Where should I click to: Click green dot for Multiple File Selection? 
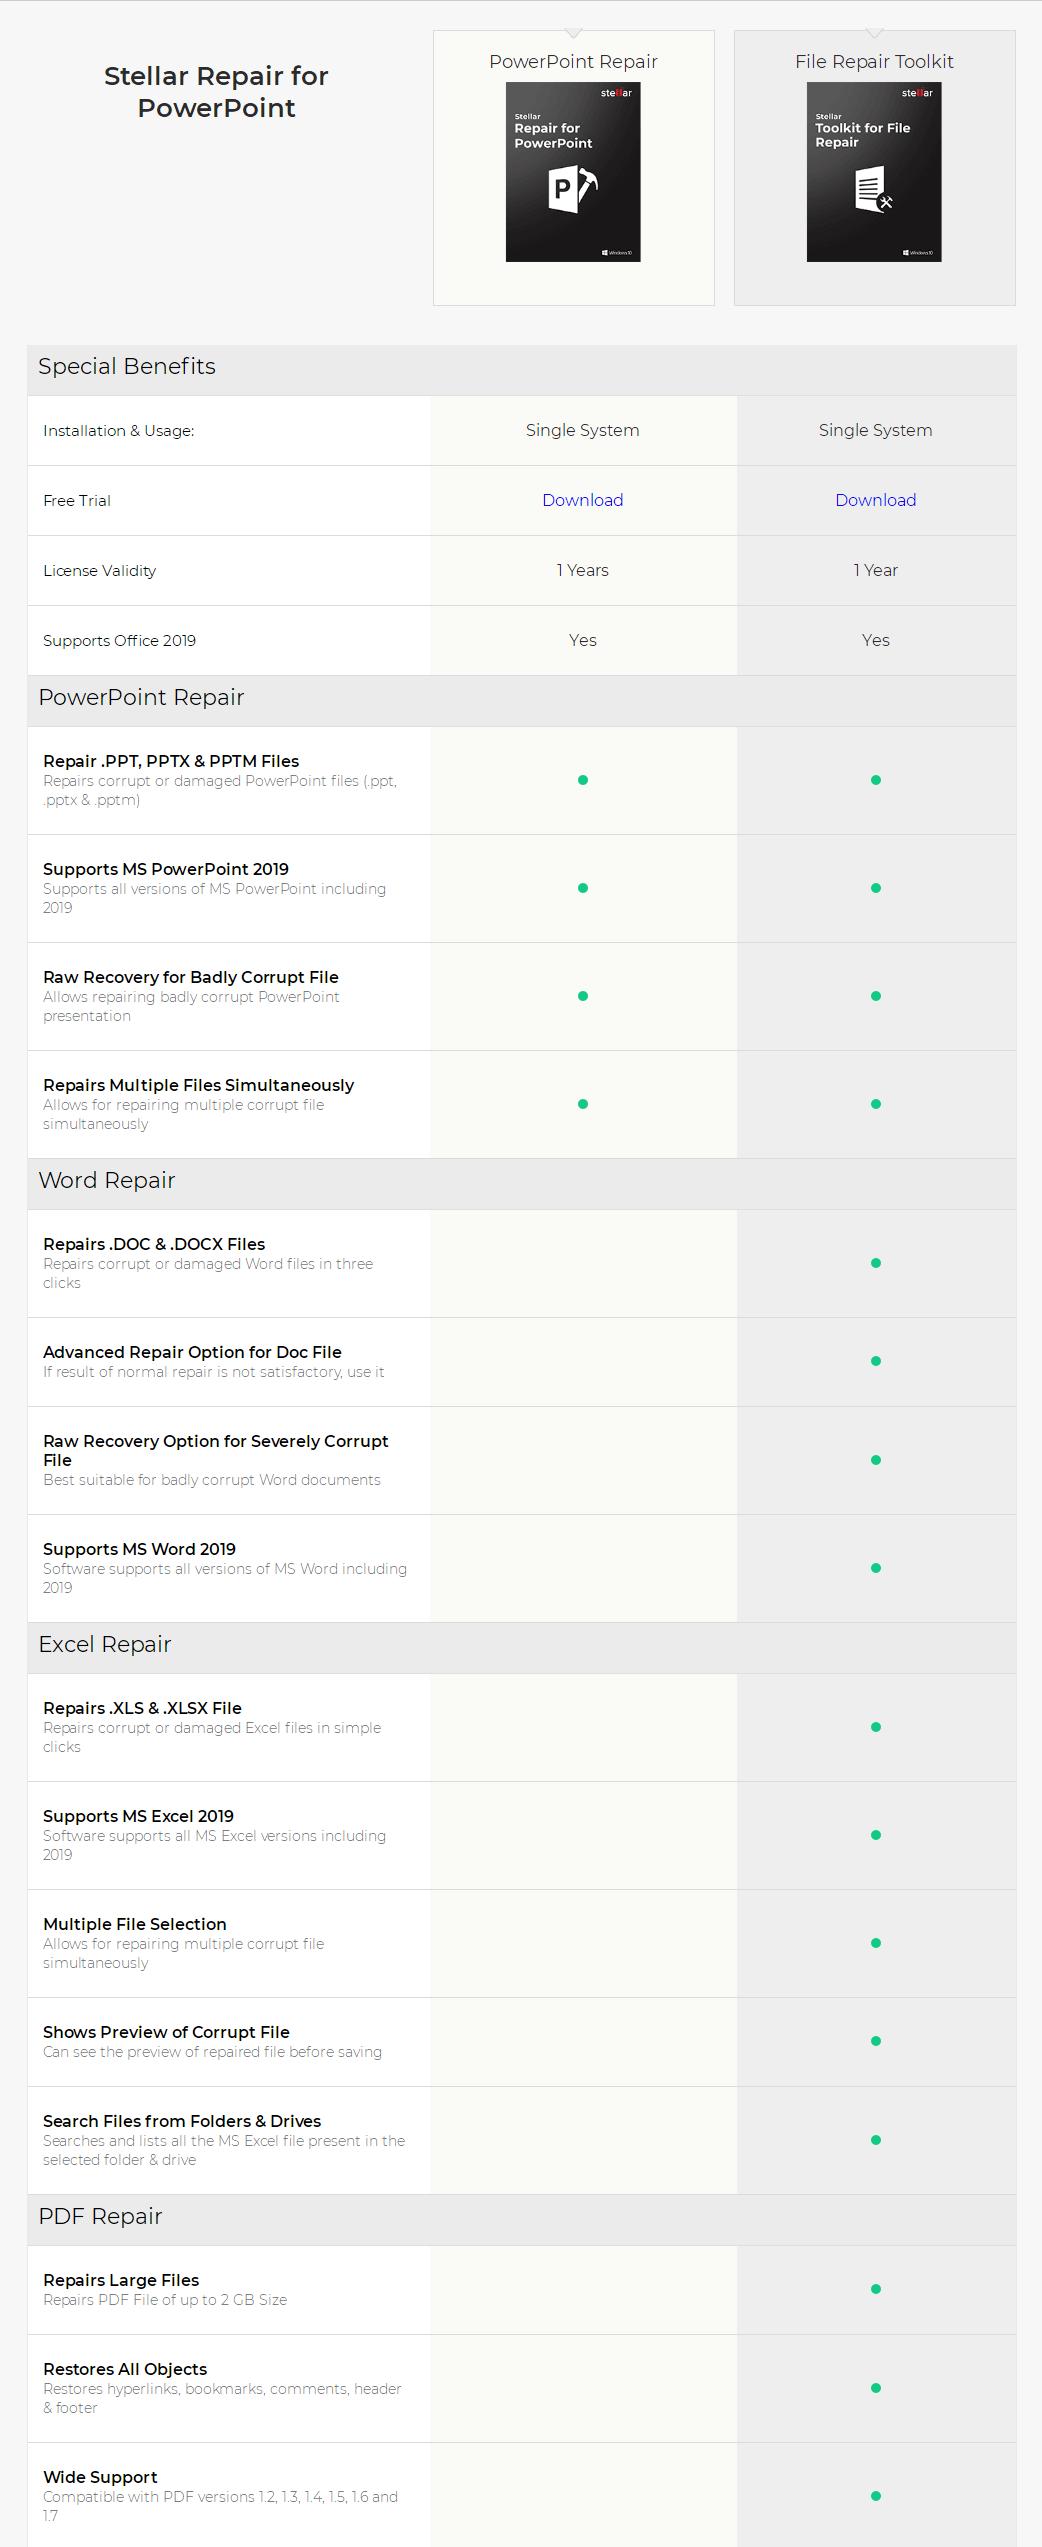876,1943
